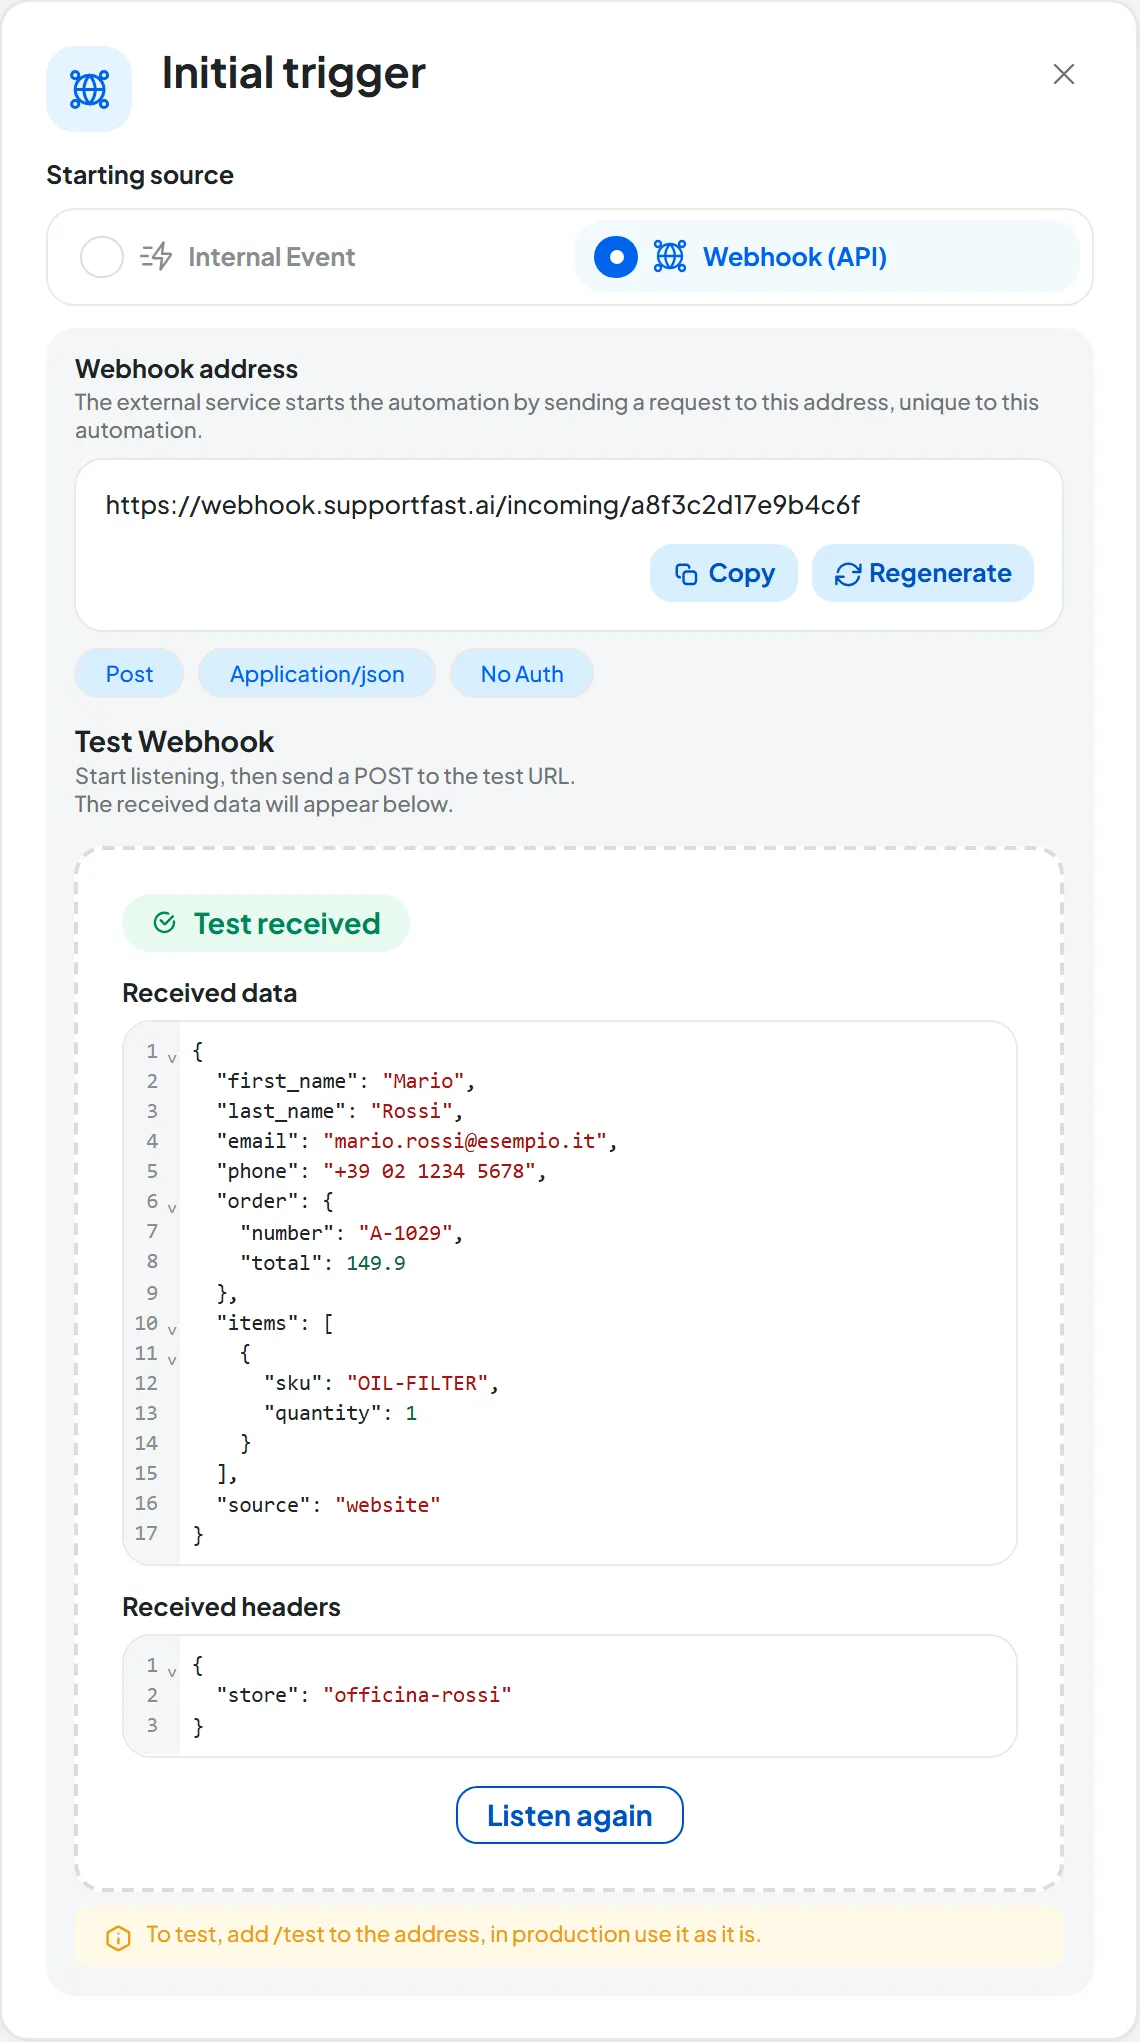
Task: Click the "source": "website" line
Action: (328, 1505)
